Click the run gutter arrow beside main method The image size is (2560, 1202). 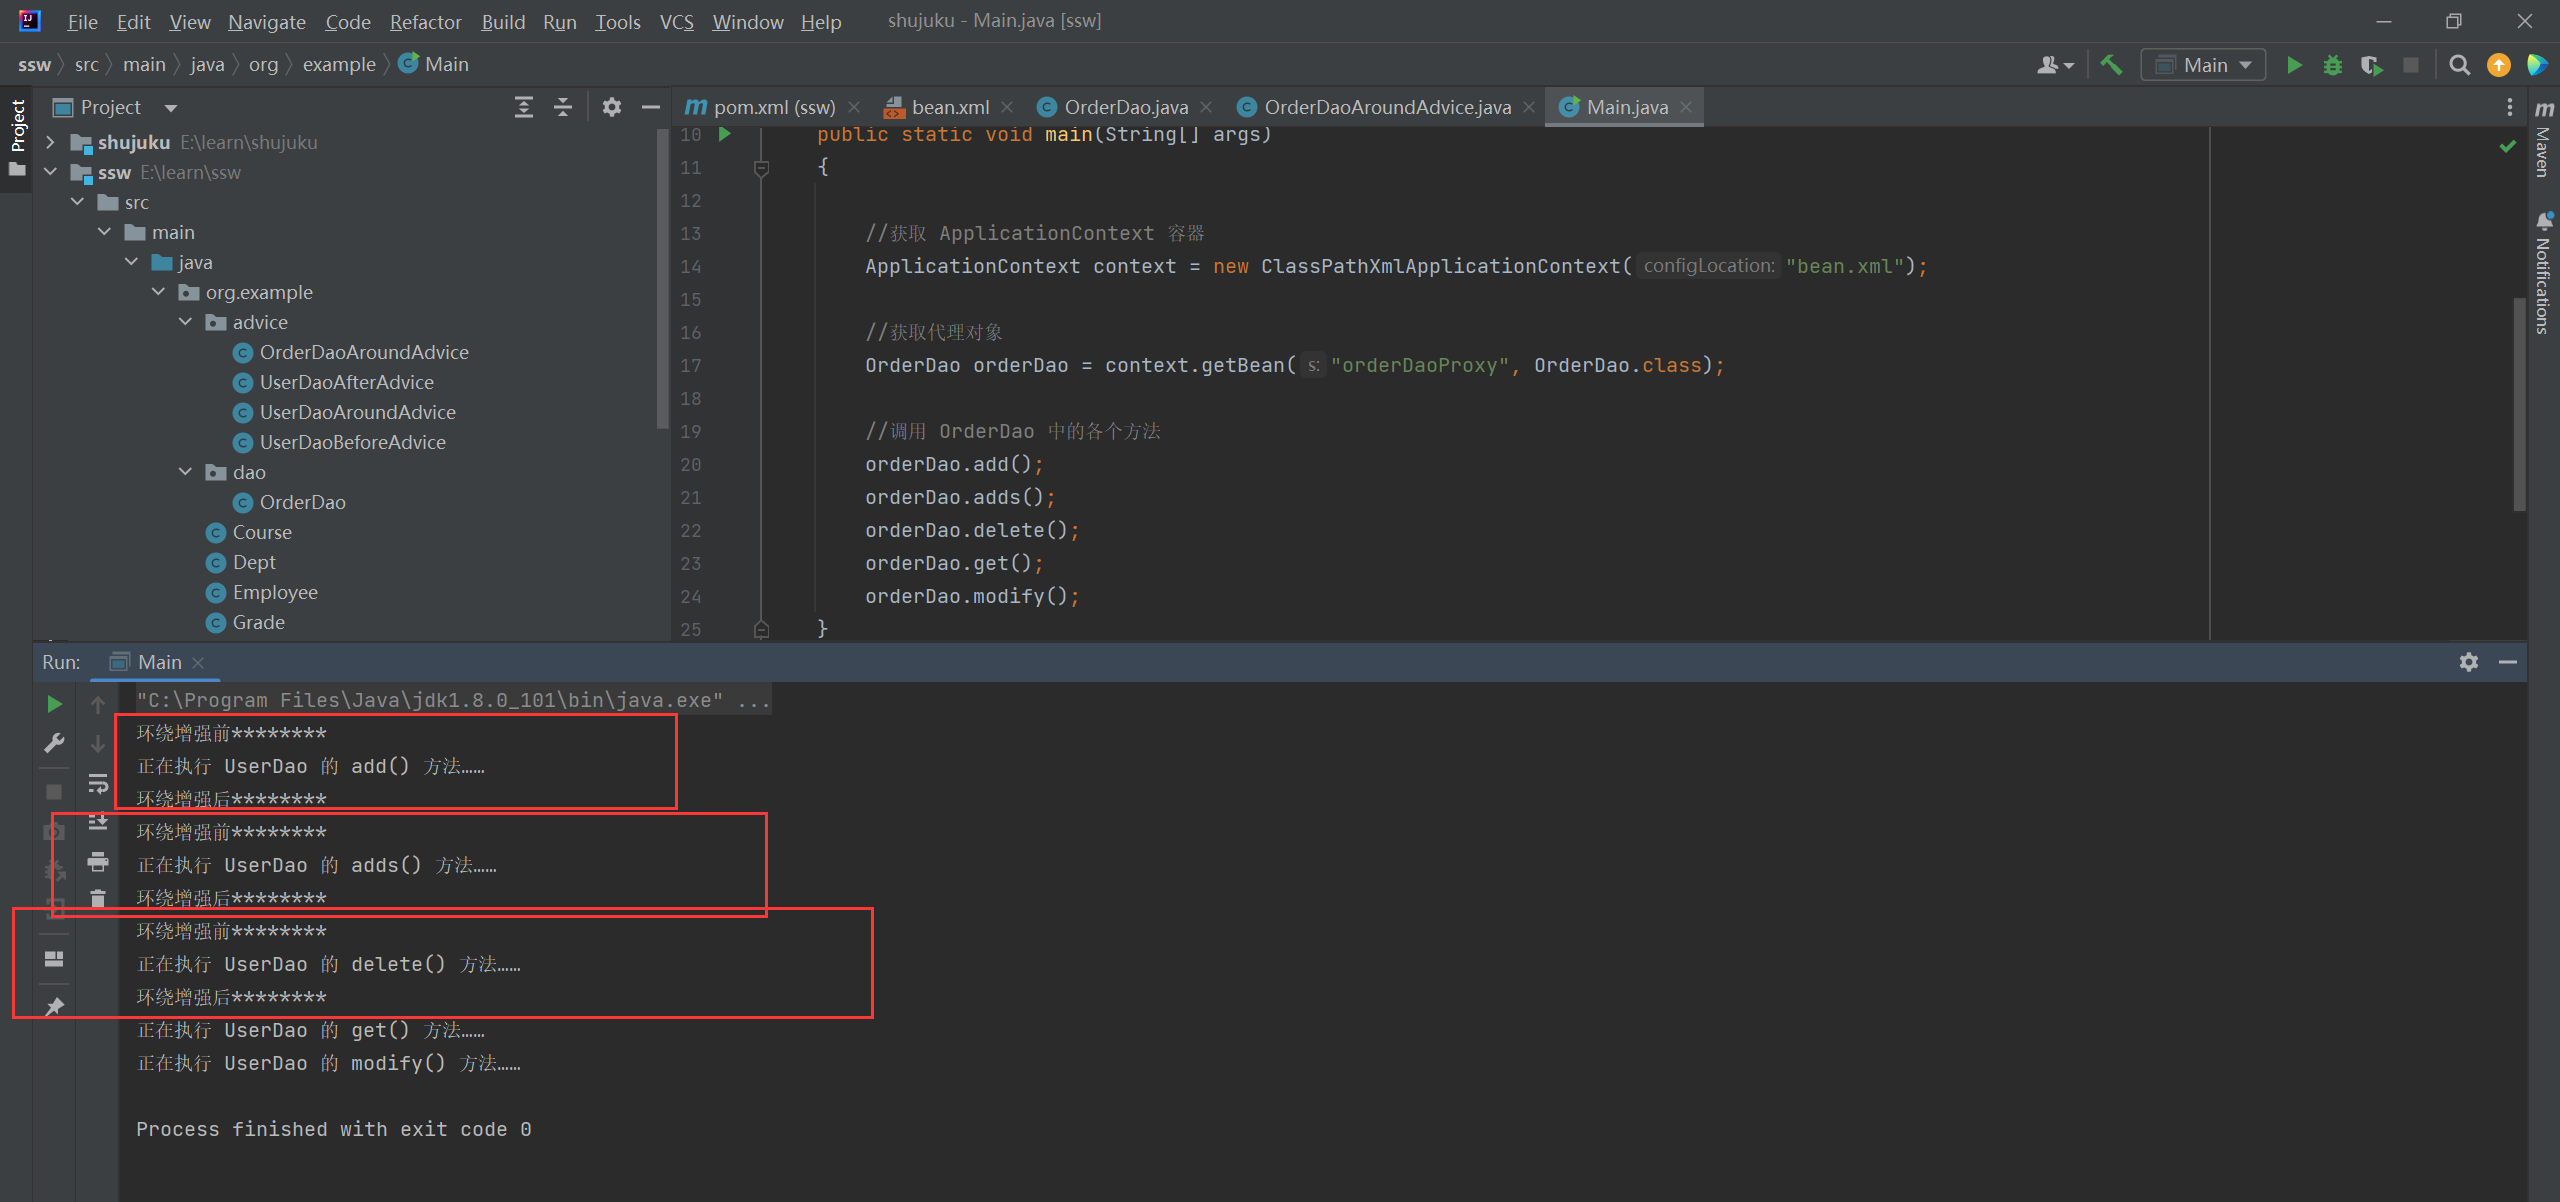point(725,134)
